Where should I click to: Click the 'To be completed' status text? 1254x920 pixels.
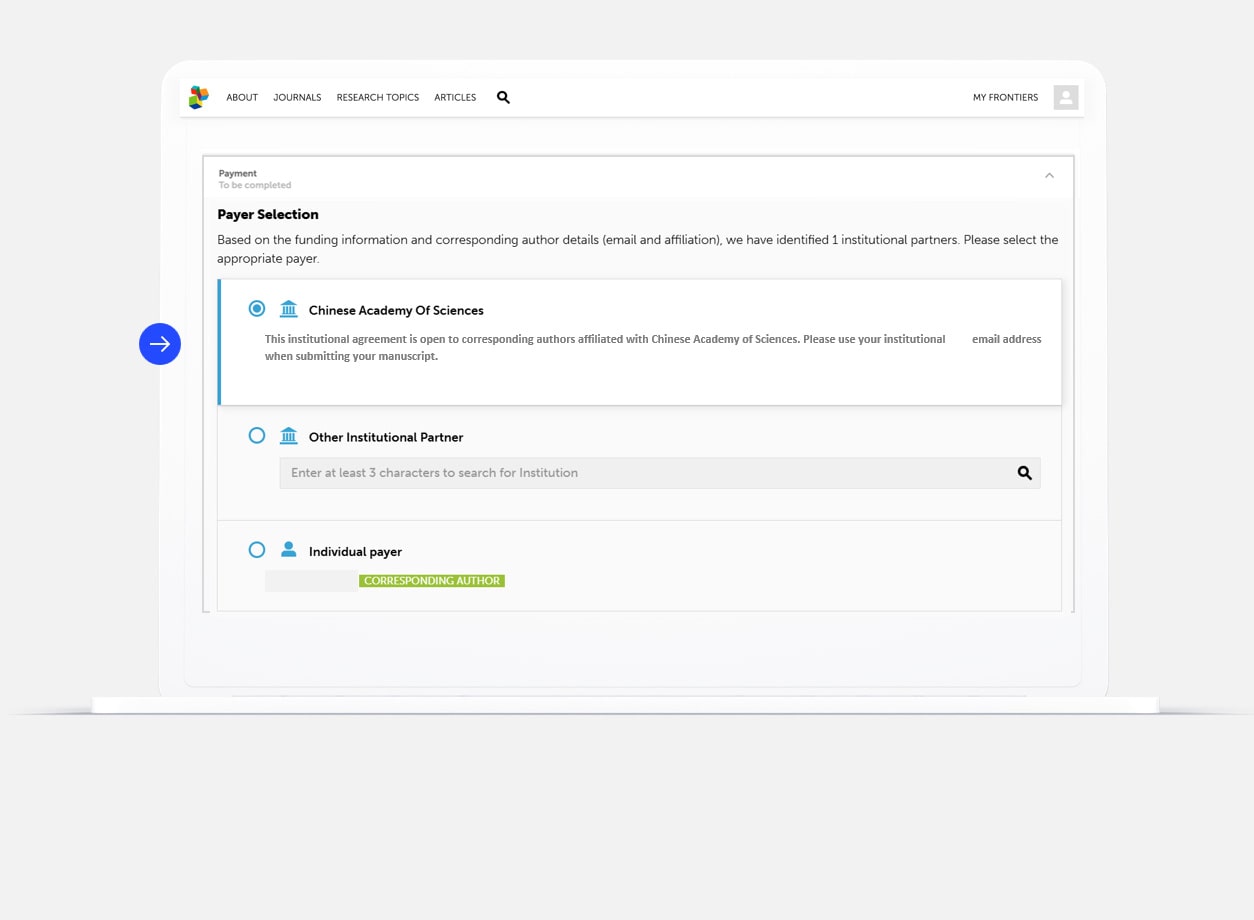tap(255, 185)
